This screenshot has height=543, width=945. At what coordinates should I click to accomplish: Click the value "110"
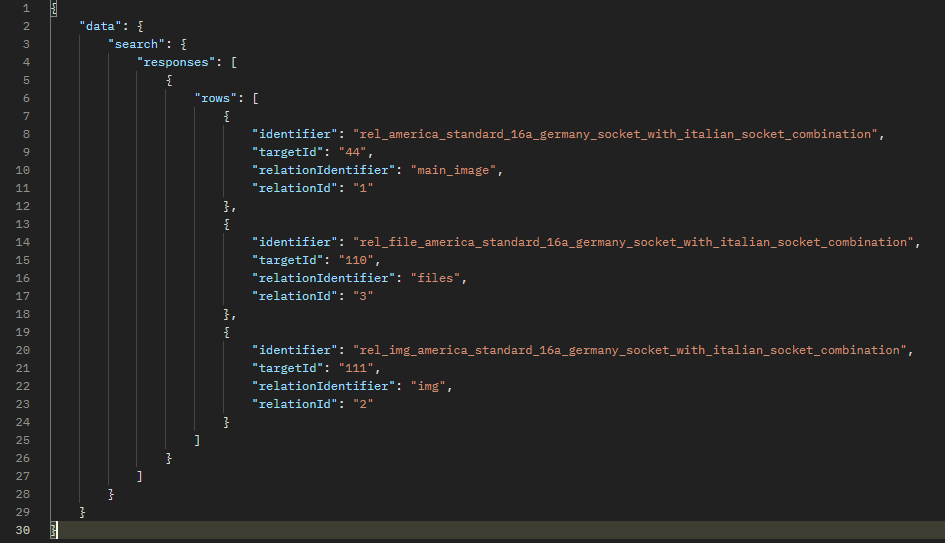click(357, 260)
